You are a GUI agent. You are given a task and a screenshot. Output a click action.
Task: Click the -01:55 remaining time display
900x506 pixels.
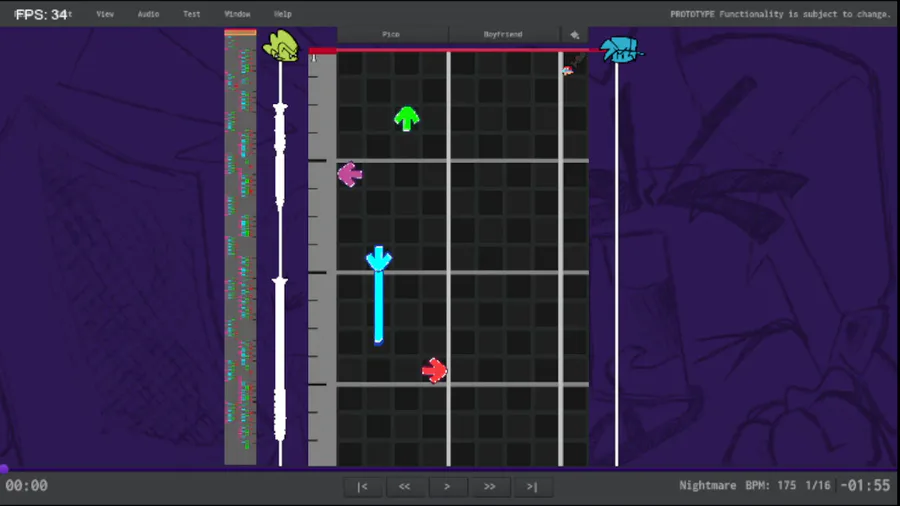point(866,485)
